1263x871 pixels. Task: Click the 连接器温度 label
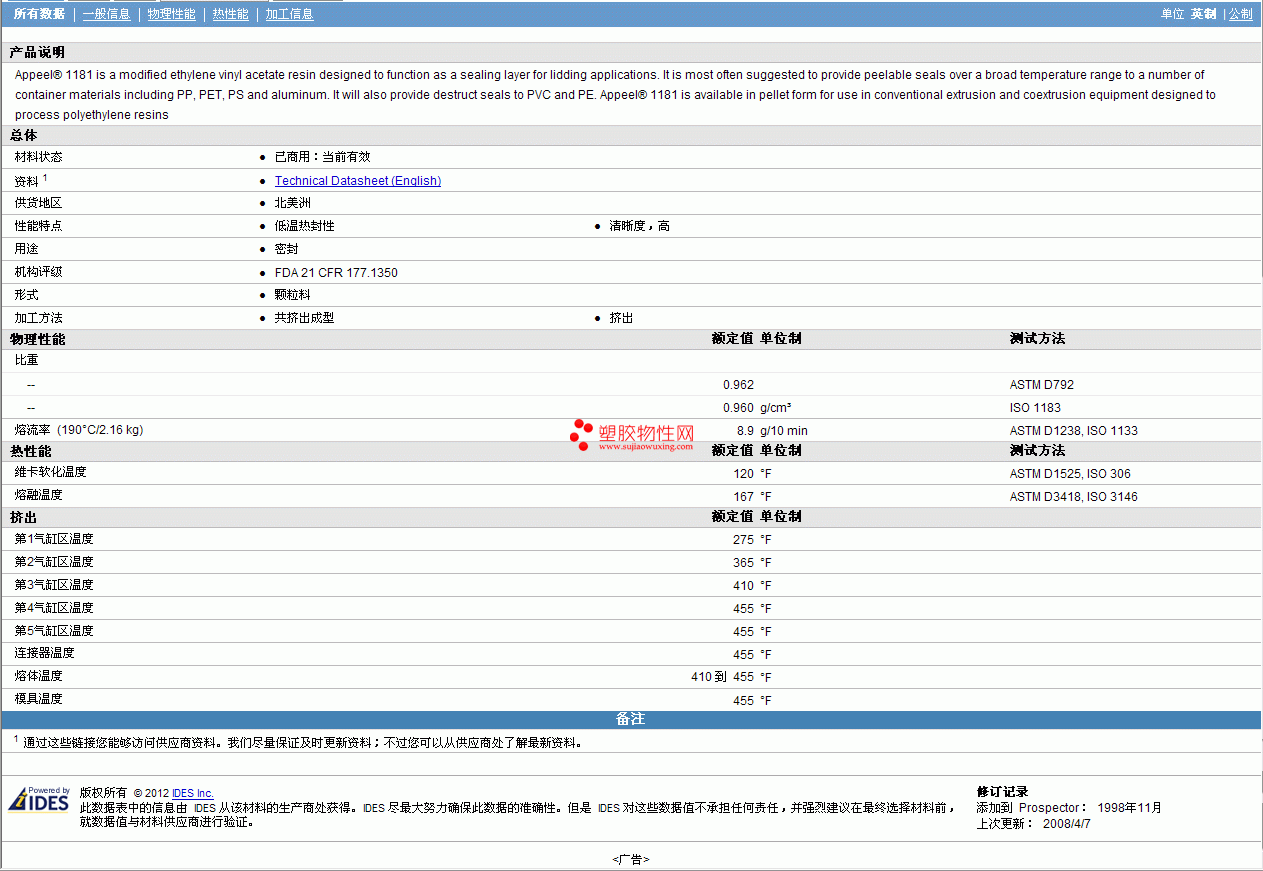44,653
